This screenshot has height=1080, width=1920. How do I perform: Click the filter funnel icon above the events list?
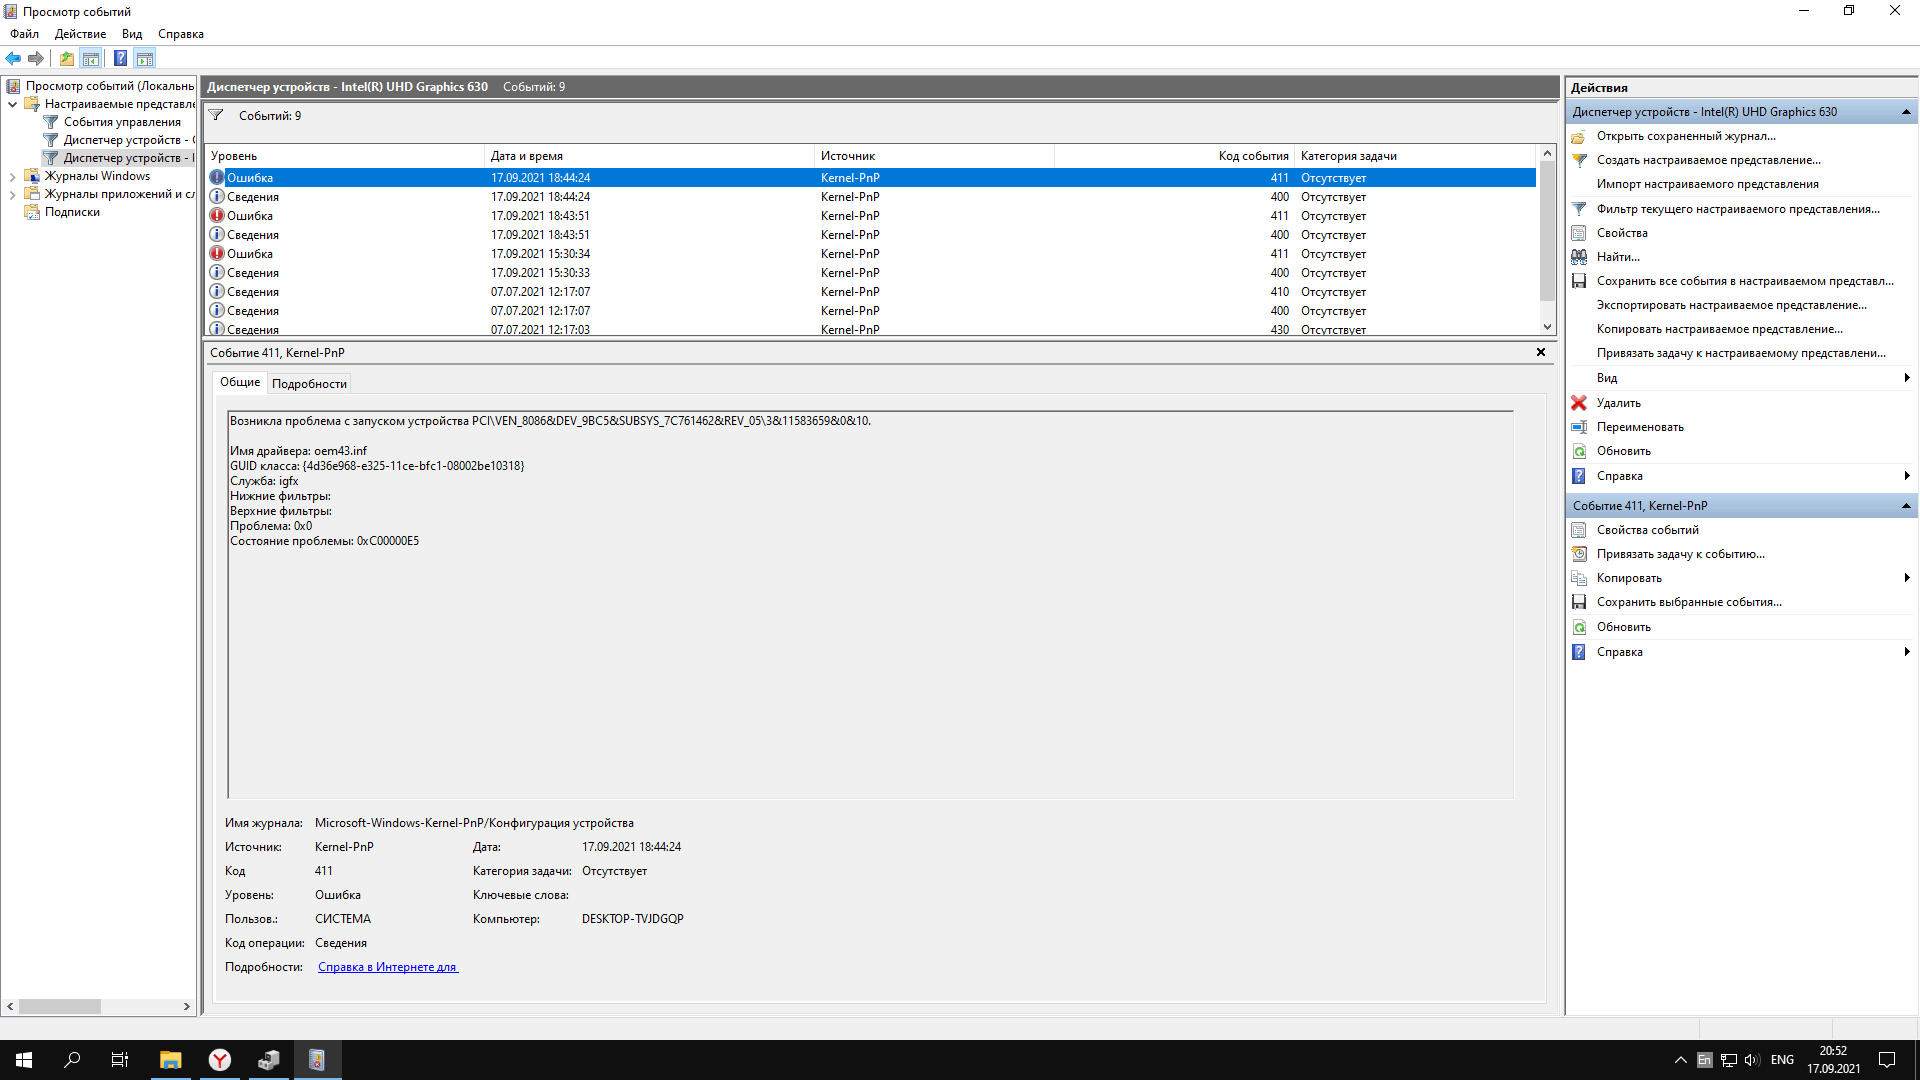coord(216,115)
